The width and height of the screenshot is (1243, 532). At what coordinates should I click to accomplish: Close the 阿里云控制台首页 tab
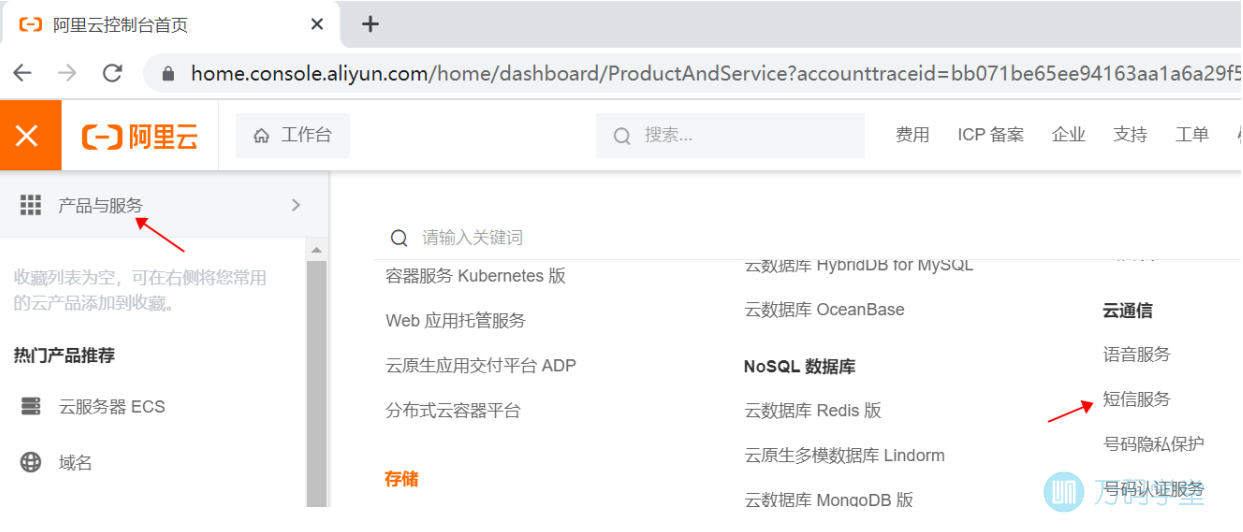317,24
